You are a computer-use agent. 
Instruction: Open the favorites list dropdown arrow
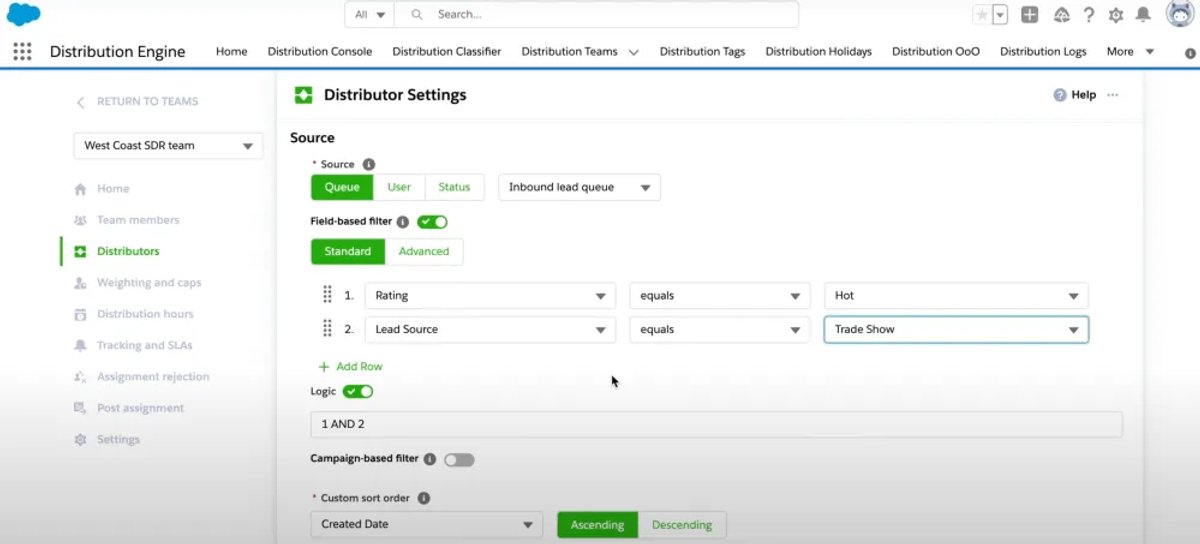1000,15
